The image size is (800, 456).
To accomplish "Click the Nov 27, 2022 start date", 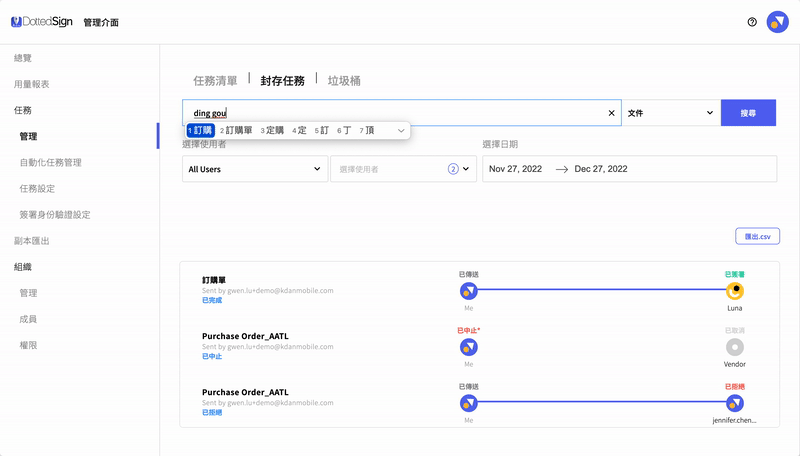I will [x=515, y=169].
